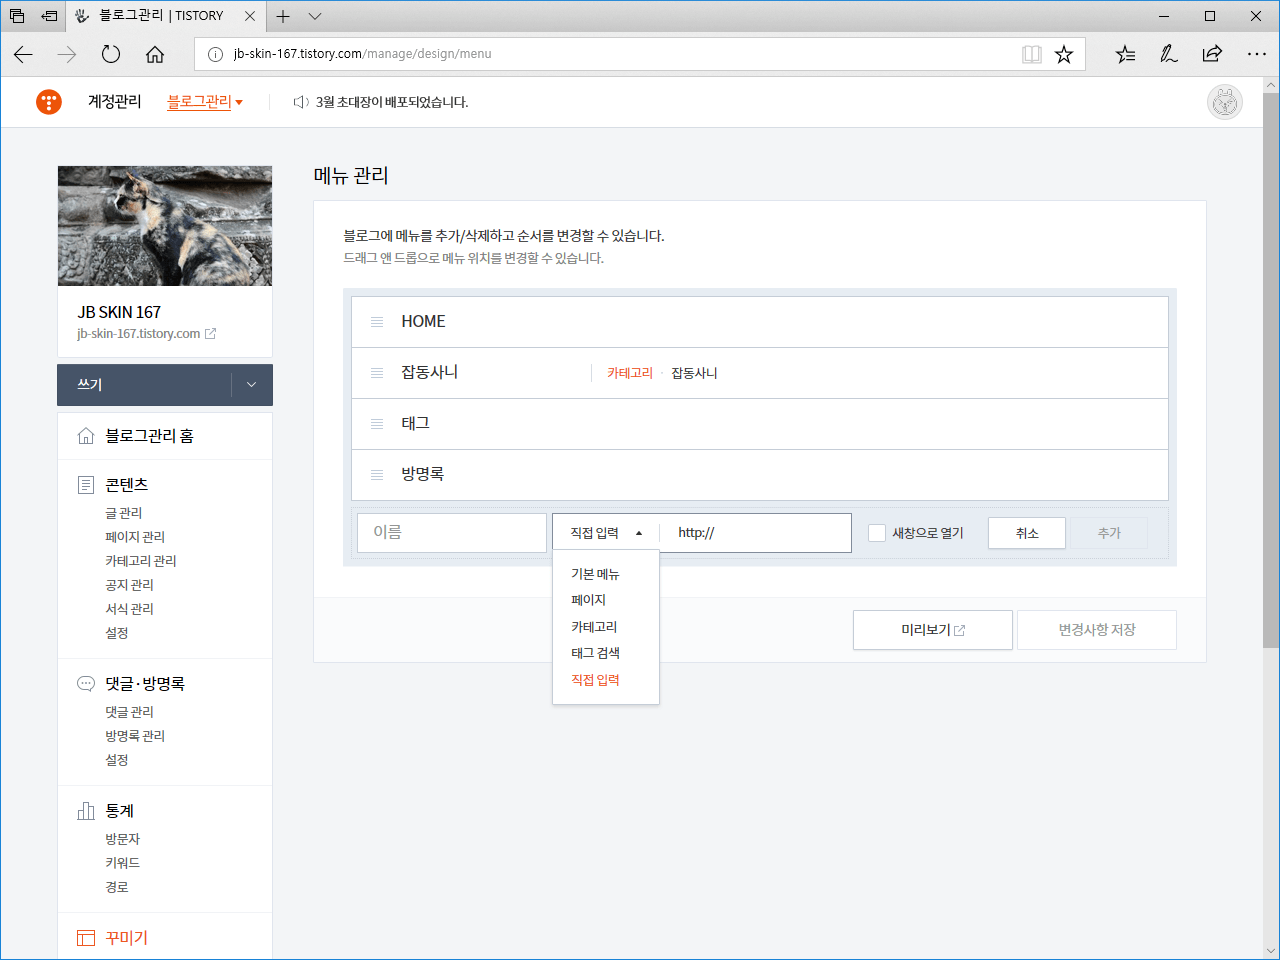Add page to favorites star icon
Image resolution: width=1280 pixels, height=960 pixels.
pyautogui.click(x=1064, y=54)
